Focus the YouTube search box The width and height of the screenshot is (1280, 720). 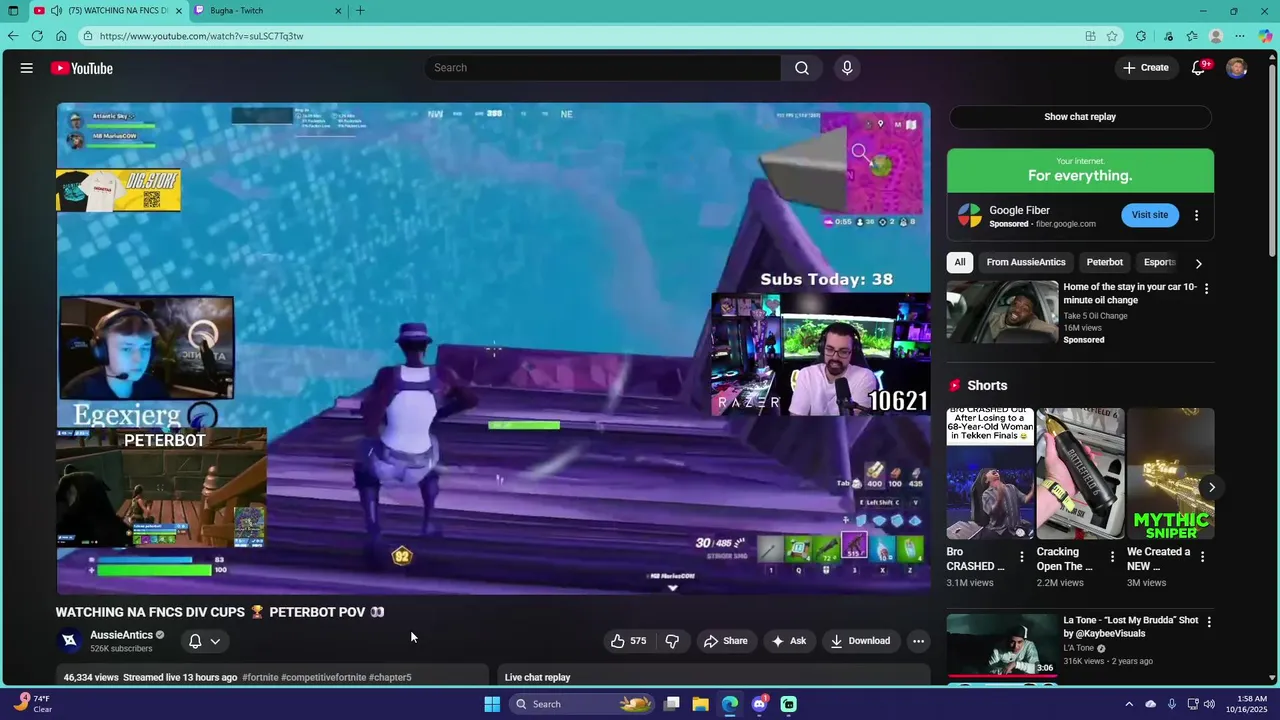(603, 68)
